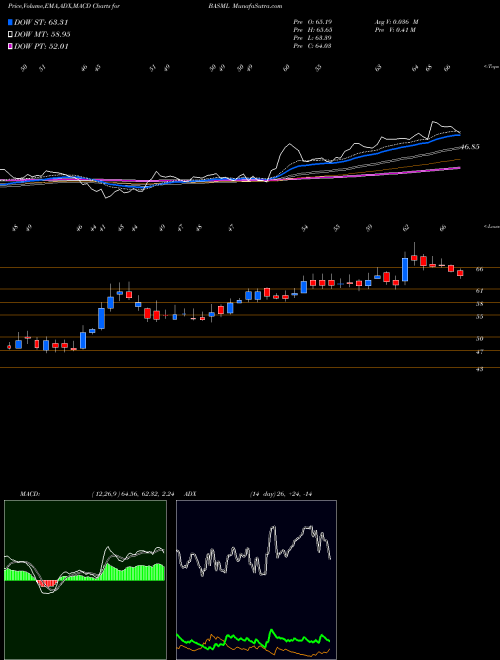Click the 61 price level label
This screenshot has width=500, height=660.
(x=481, y=290)
